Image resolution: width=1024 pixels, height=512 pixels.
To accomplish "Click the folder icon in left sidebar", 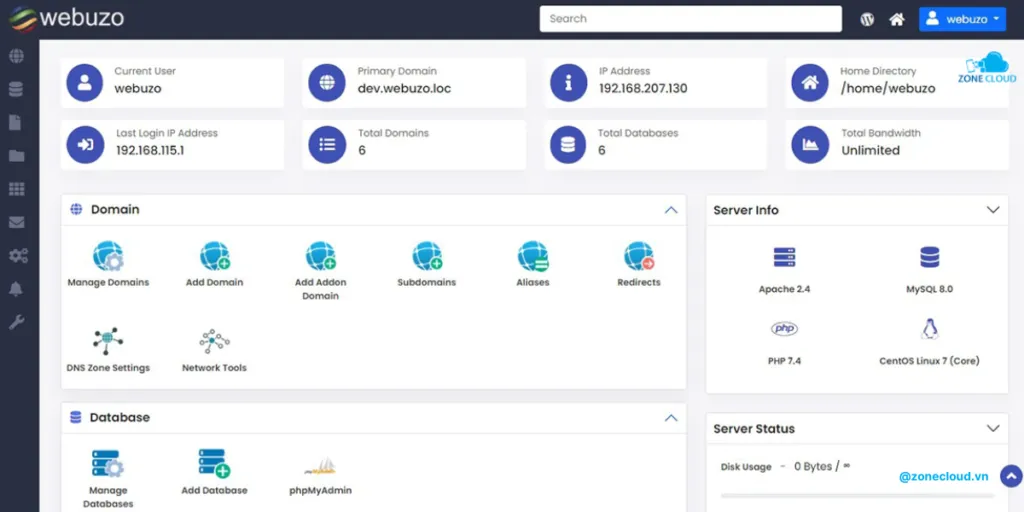I will coord(16,156).
